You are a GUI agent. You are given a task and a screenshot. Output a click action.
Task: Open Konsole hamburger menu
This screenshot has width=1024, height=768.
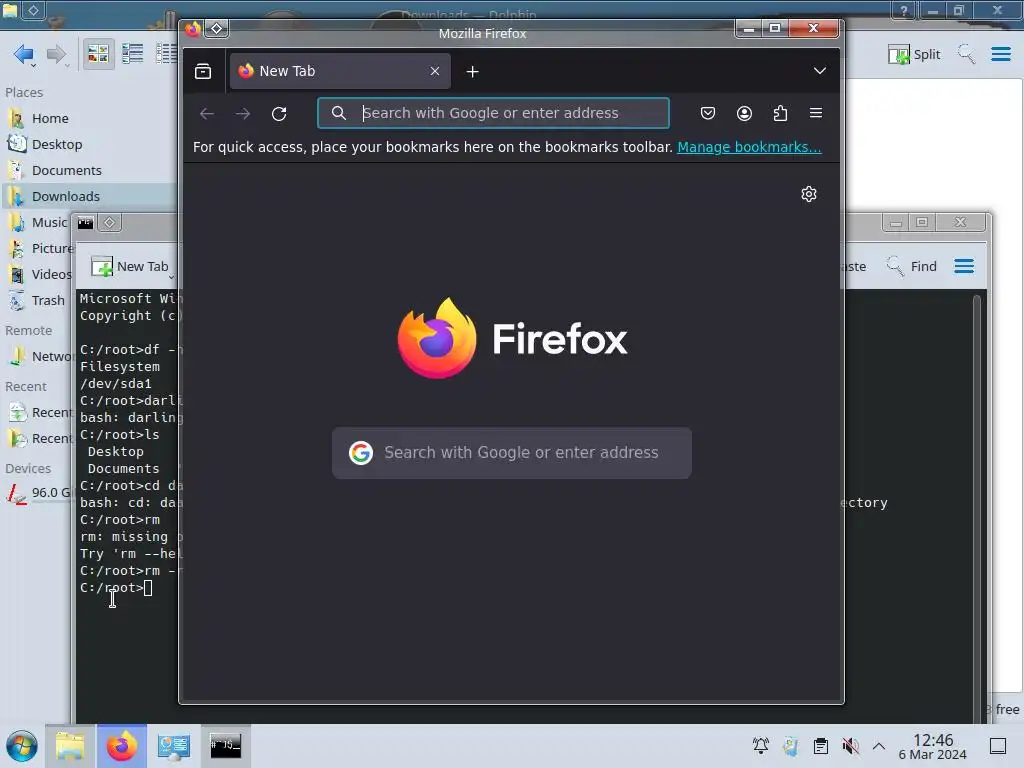click(965, 266)
